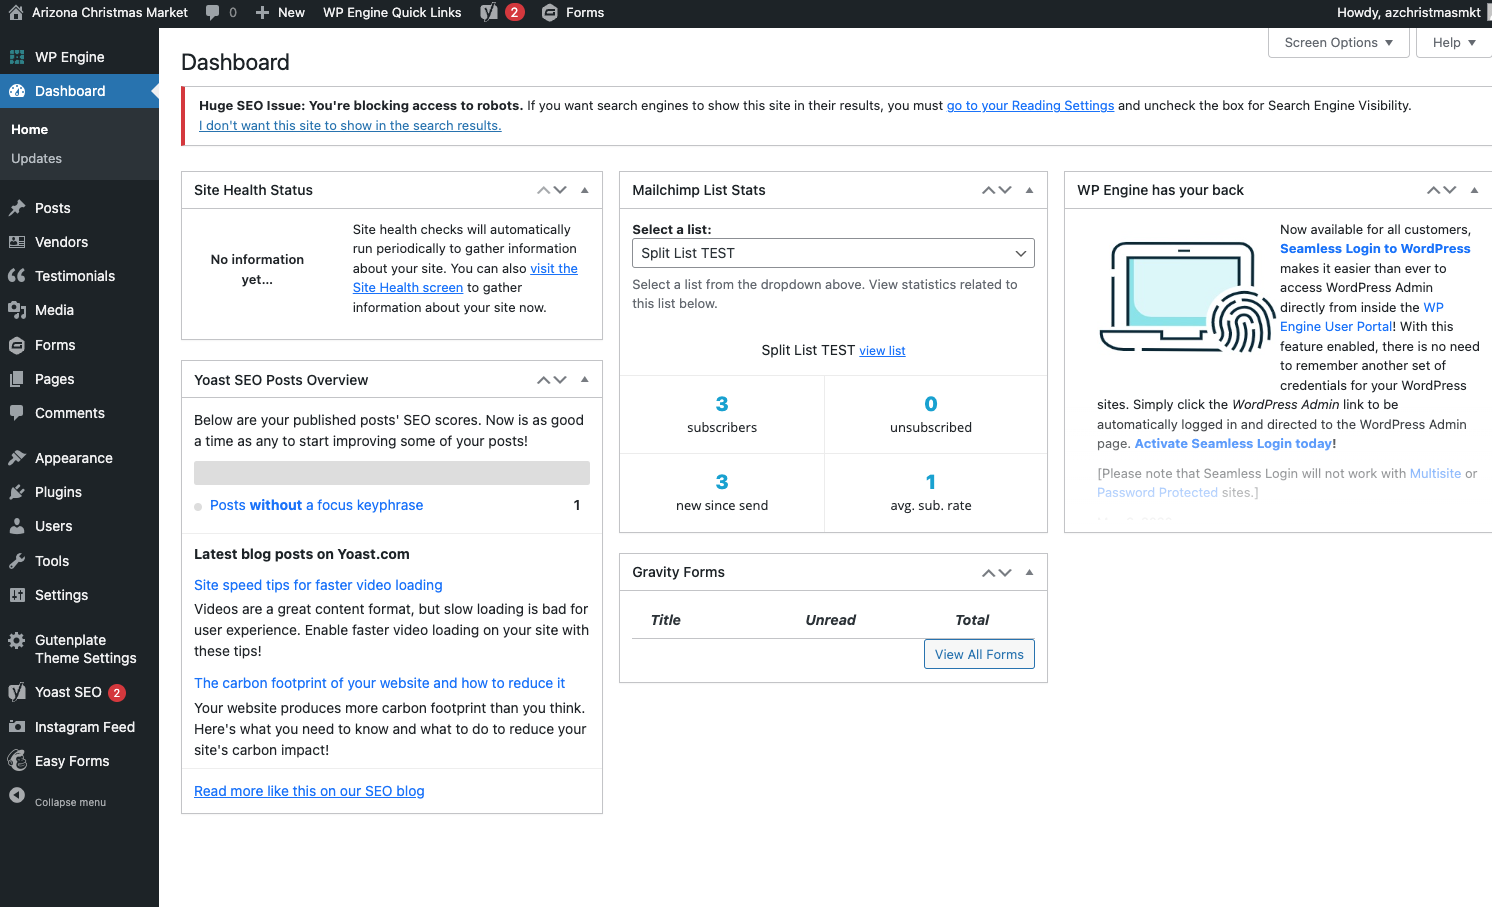
Task: Click Activate Seamless Login today link
Action: pyautogui.click(x=1234, y=443)
